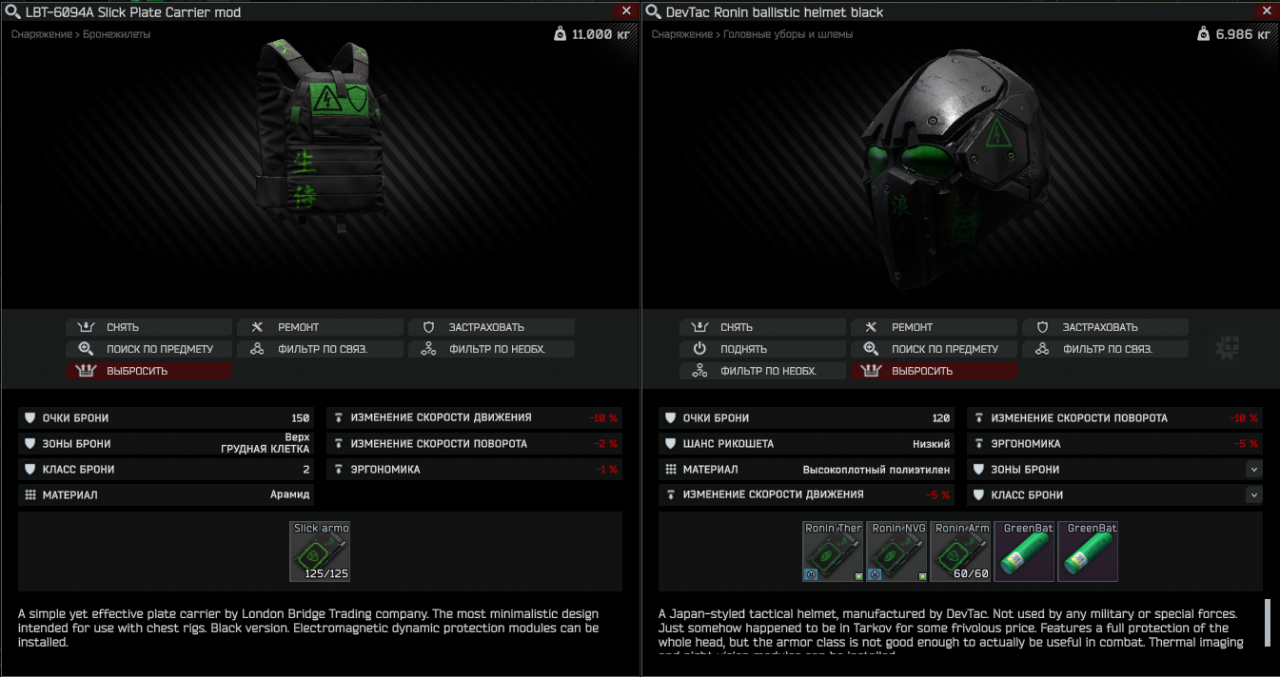Click ФИЛЬТР ПО НЕОБХ. in the helmet window
The height and width of the screenshot is (677, 1280).
(x=762, y=371)
